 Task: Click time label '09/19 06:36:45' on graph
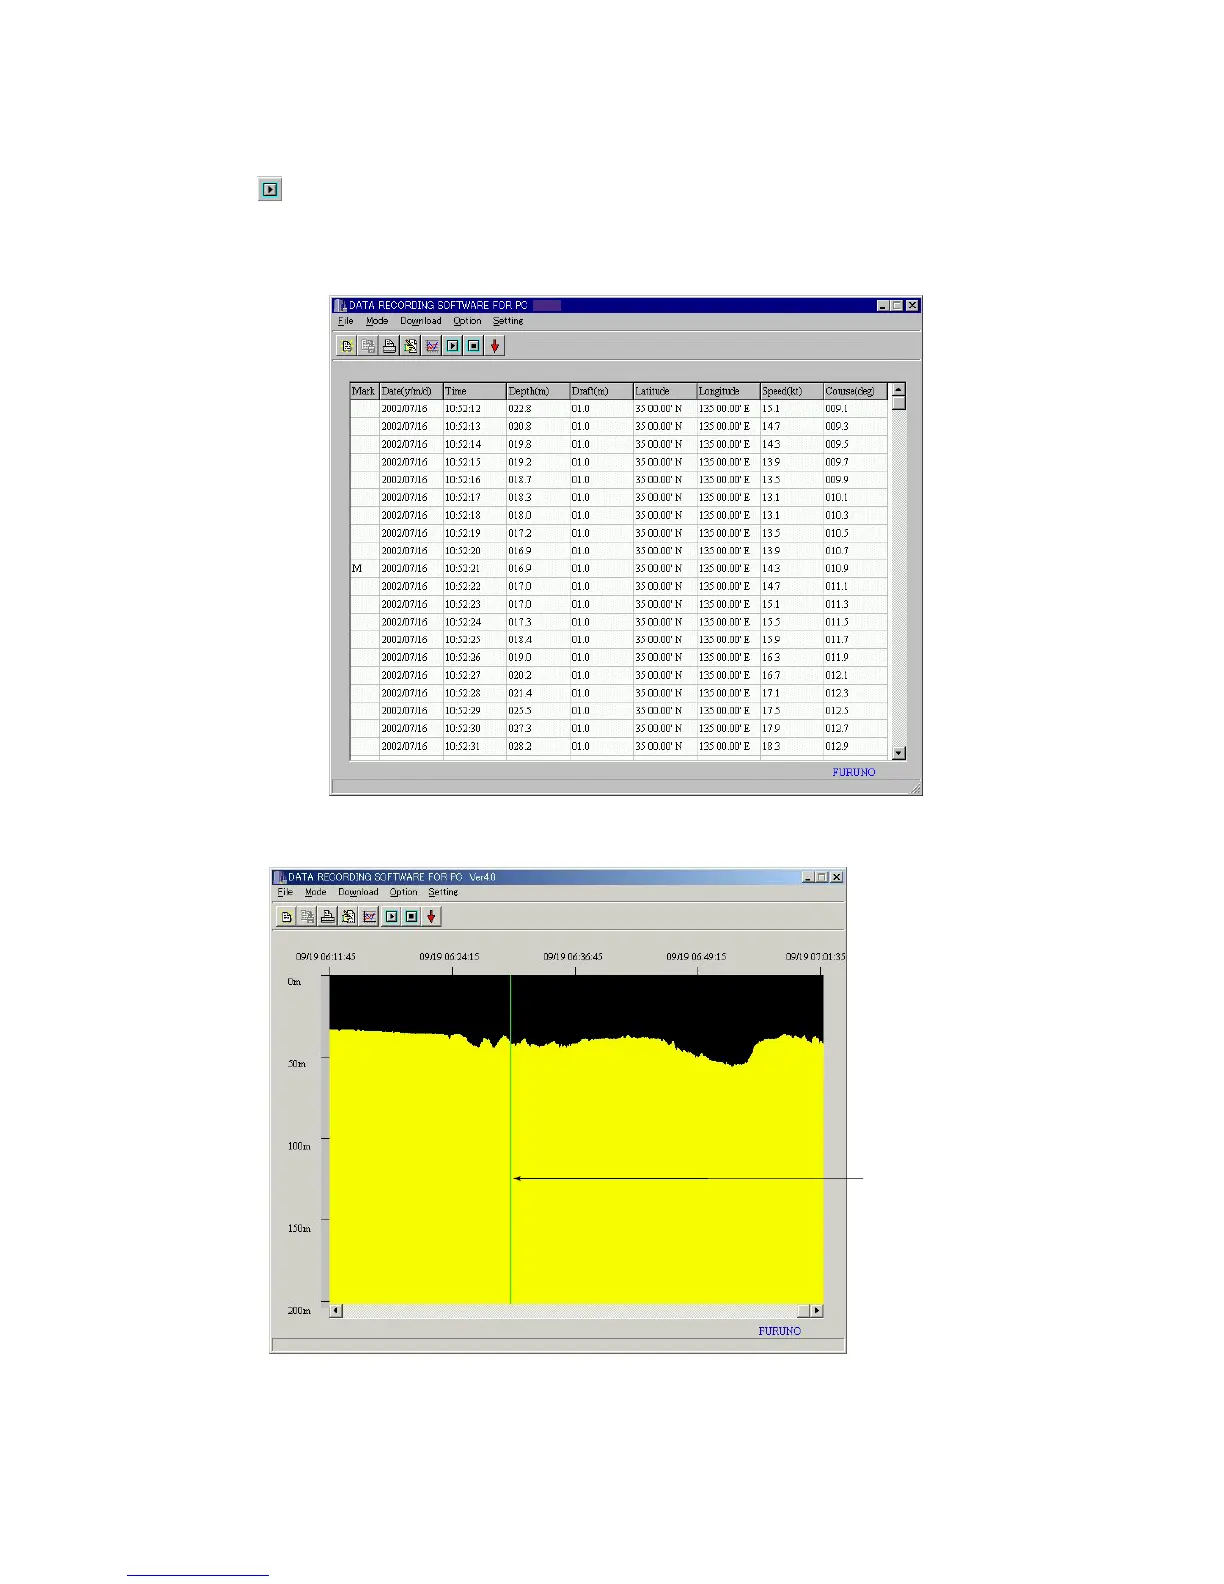tap(573, 957)
